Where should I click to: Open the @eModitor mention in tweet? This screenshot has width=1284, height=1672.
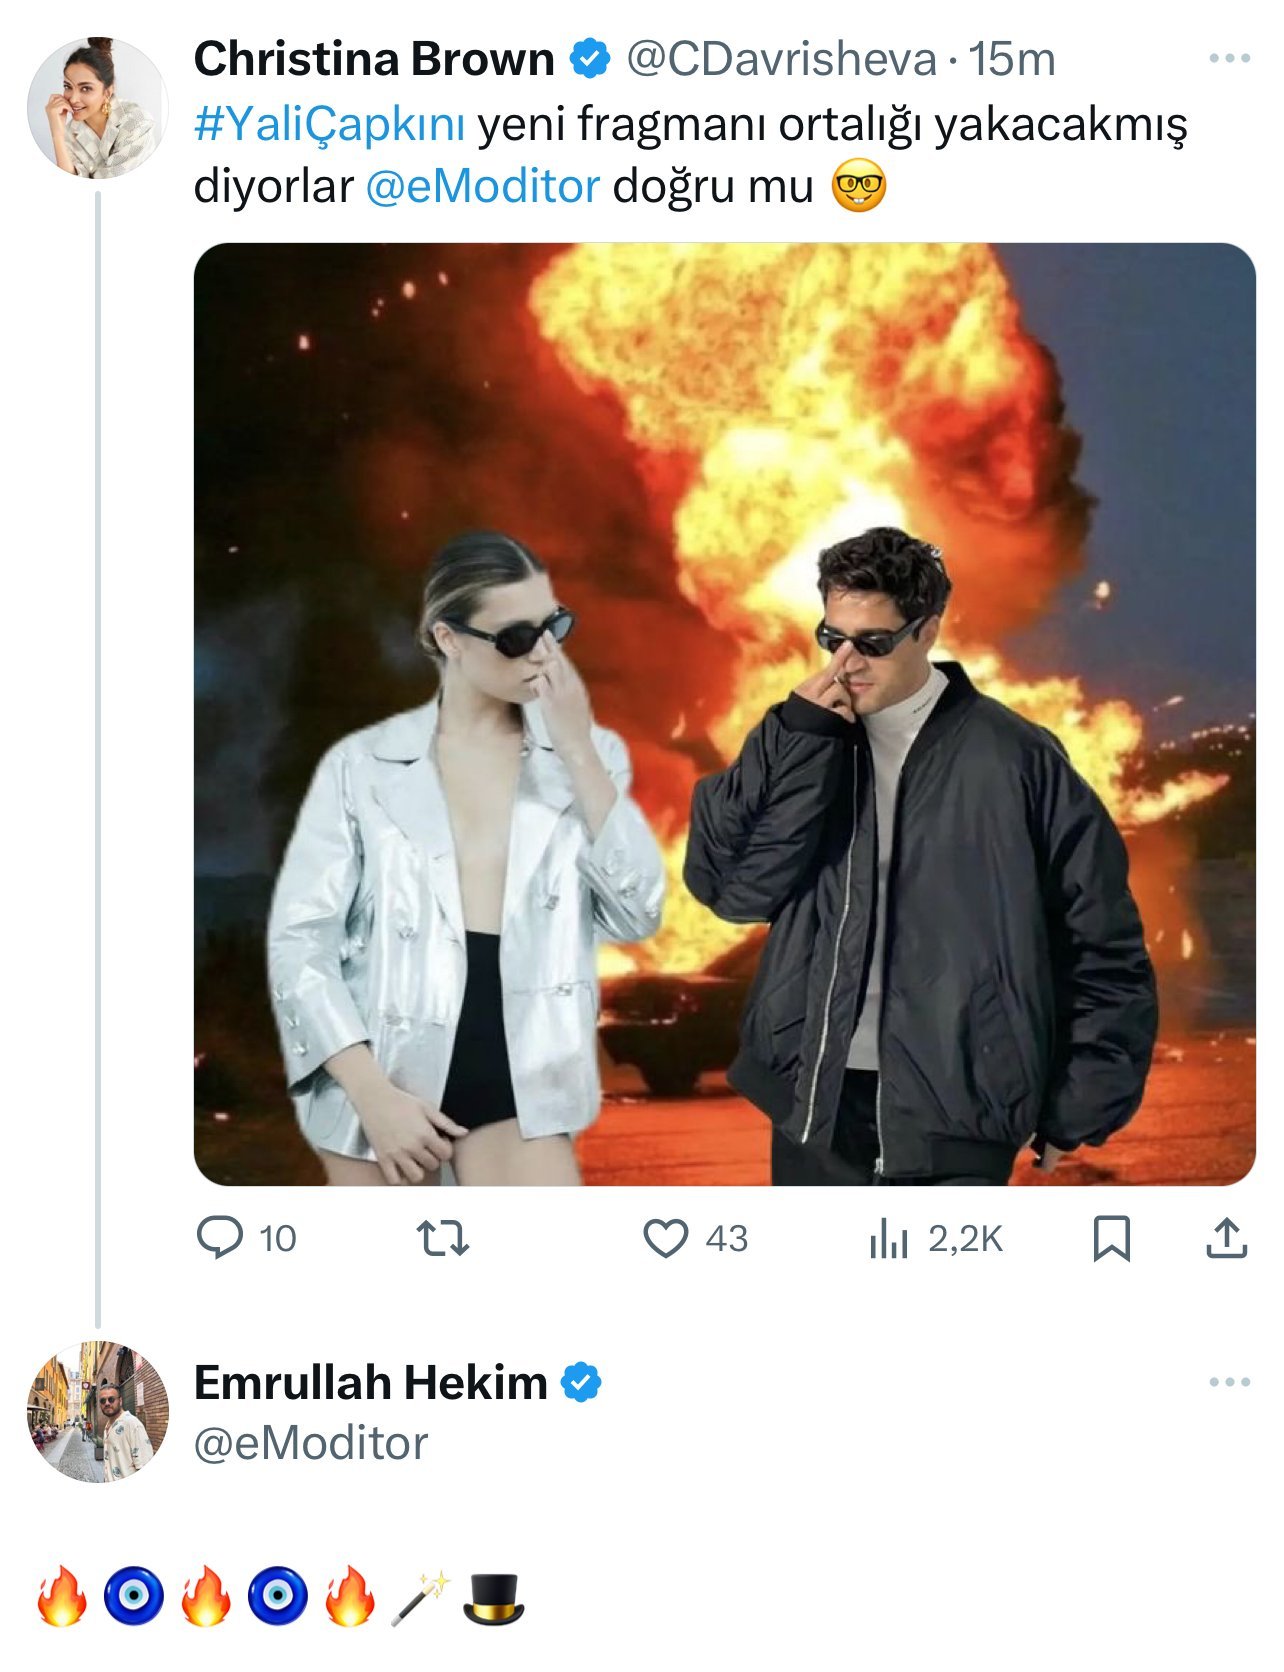(482, 187)
